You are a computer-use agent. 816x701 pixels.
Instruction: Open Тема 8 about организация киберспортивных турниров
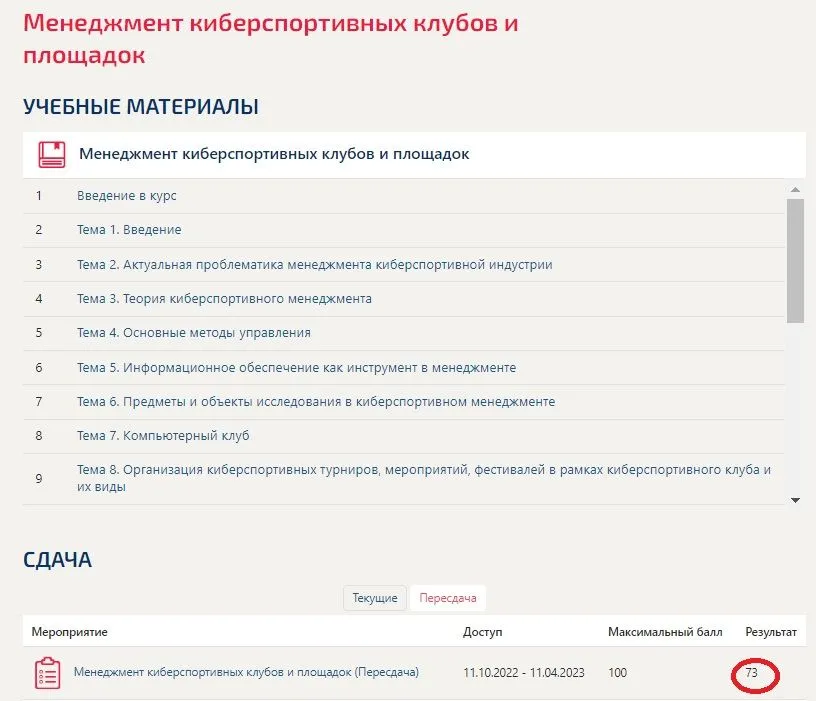(424, 478)
